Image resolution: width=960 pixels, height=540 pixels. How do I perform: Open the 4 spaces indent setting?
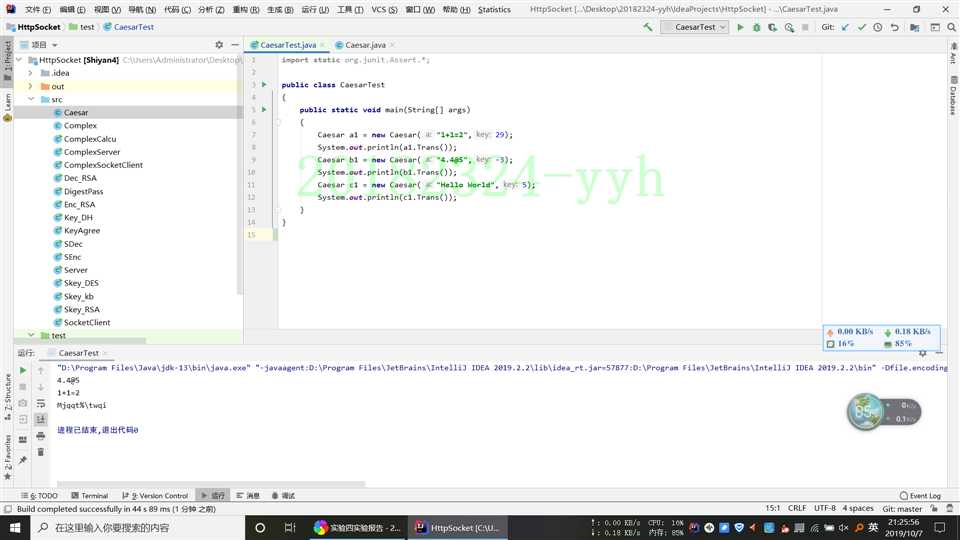pos(858,508)
